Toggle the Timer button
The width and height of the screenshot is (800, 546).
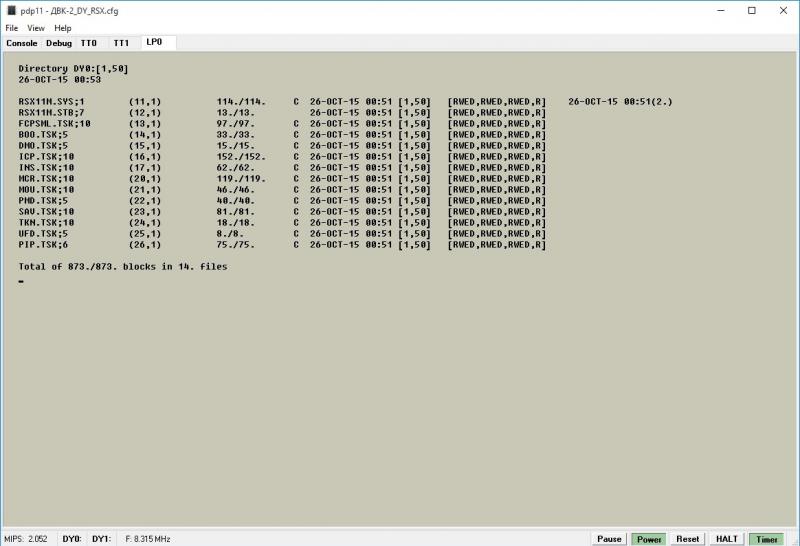pyautogui.click(x=766, y=538)
